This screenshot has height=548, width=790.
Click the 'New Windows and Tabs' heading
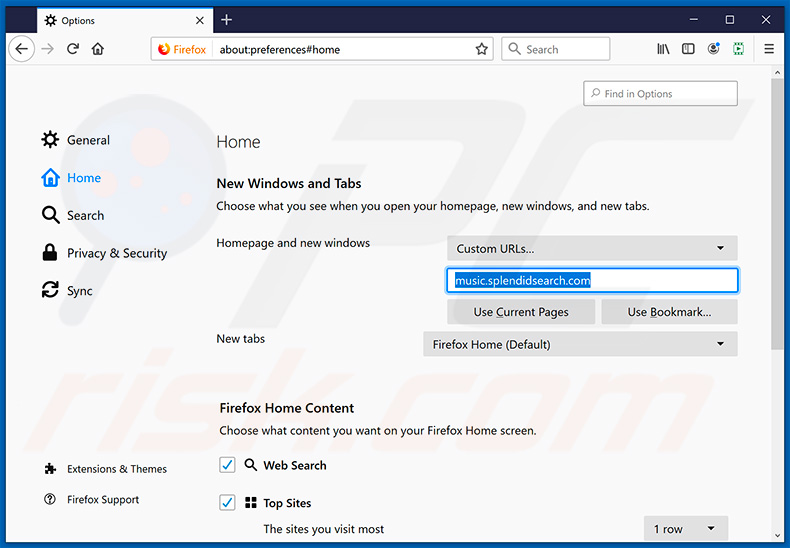(x=289, y=183)
